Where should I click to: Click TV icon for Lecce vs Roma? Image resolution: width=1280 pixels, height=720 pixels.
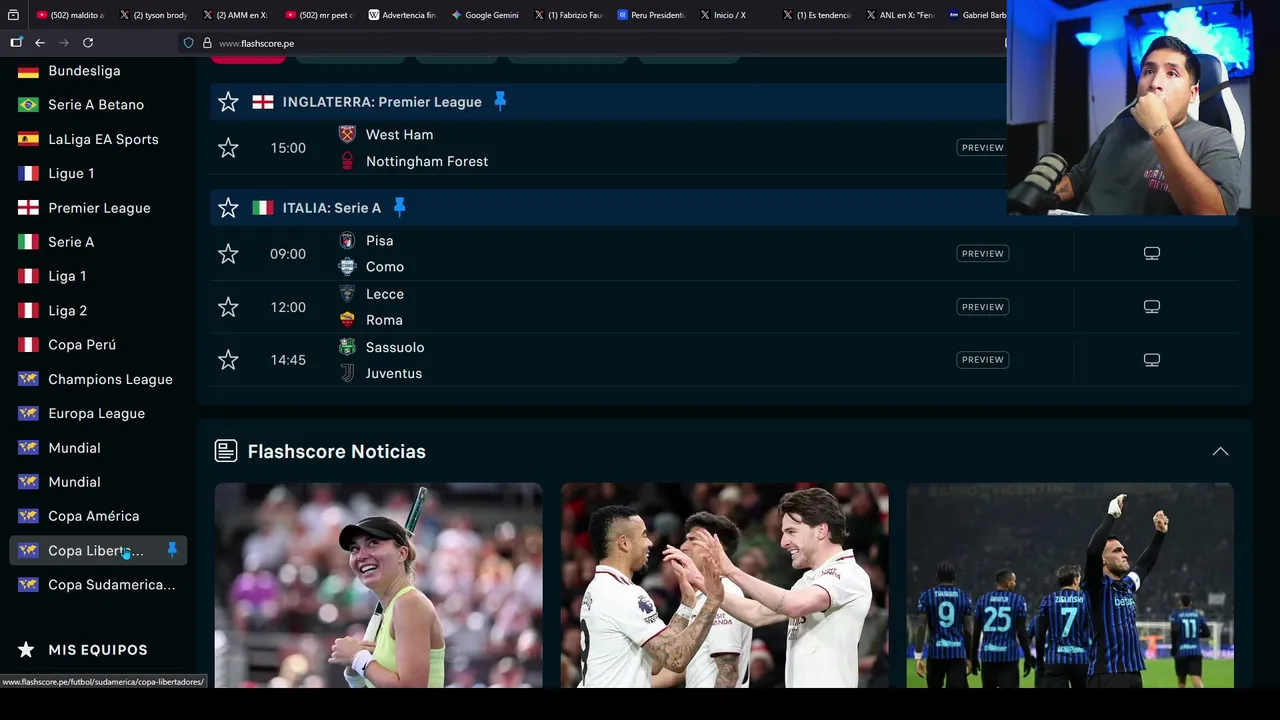(1152, 307)
